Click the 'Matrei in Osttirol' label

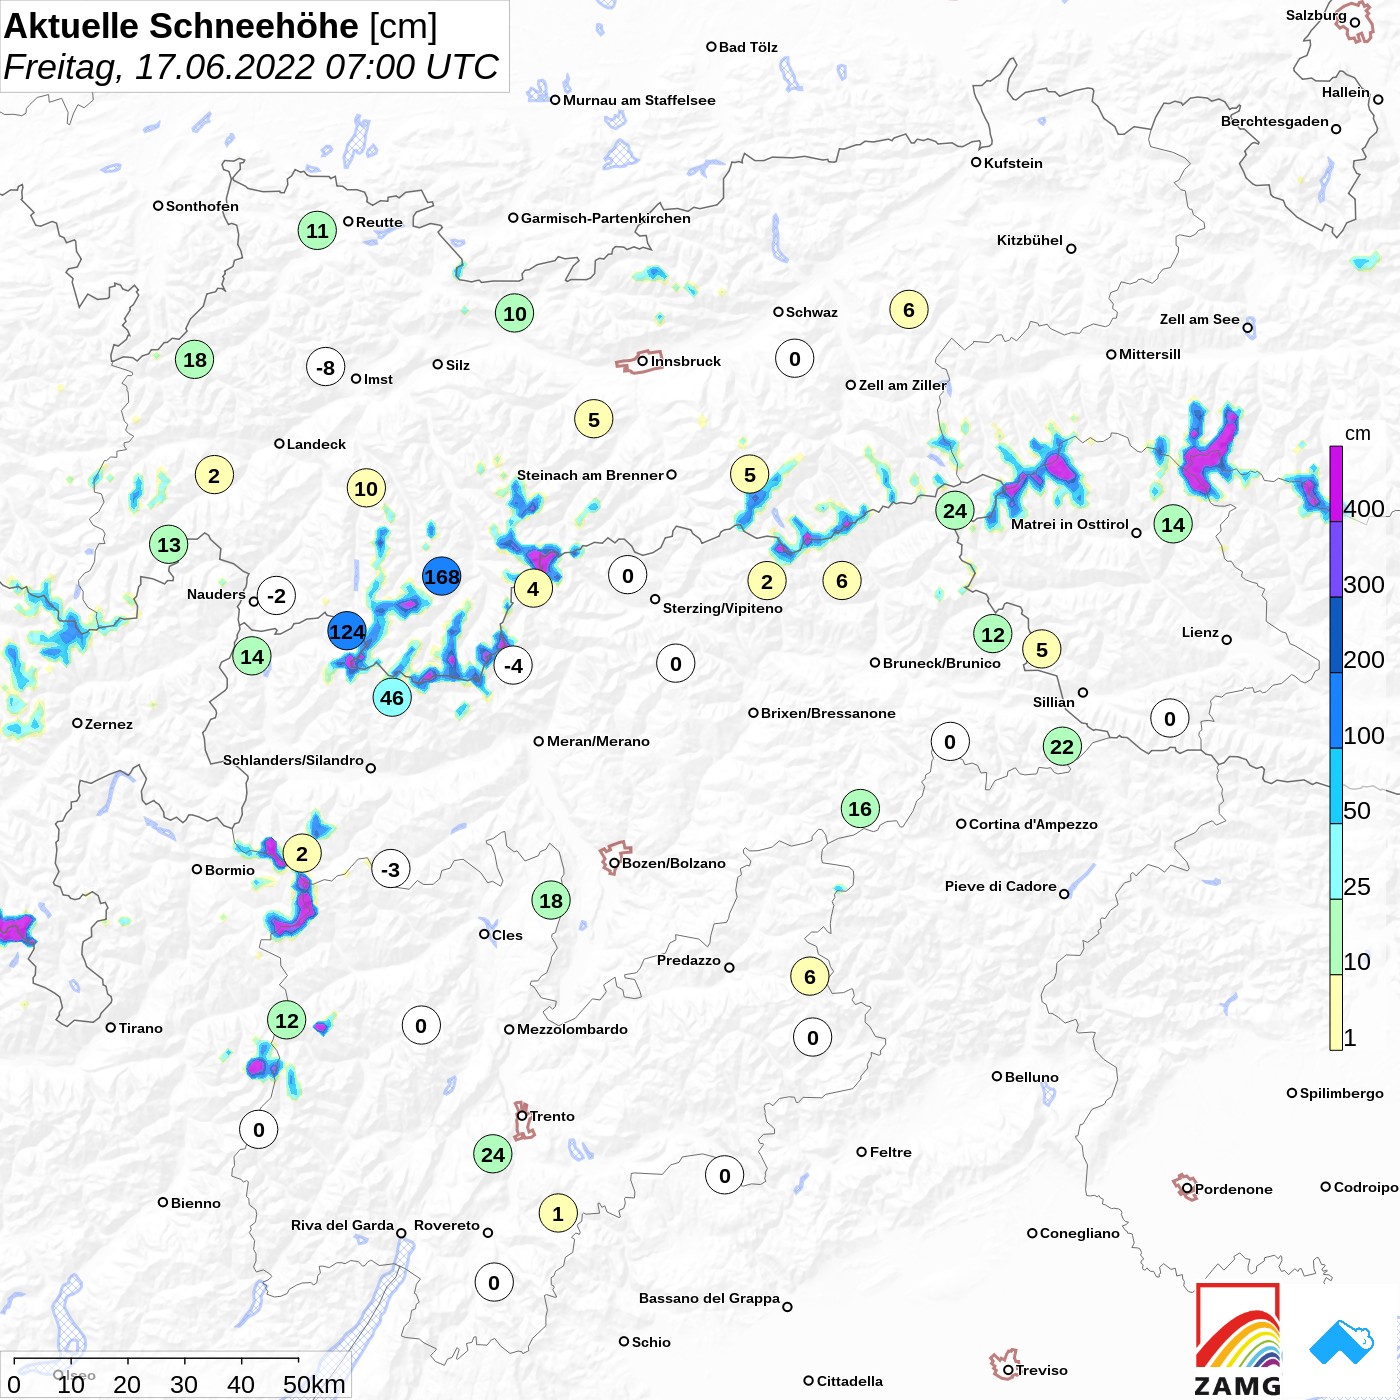pos(1070,524)
